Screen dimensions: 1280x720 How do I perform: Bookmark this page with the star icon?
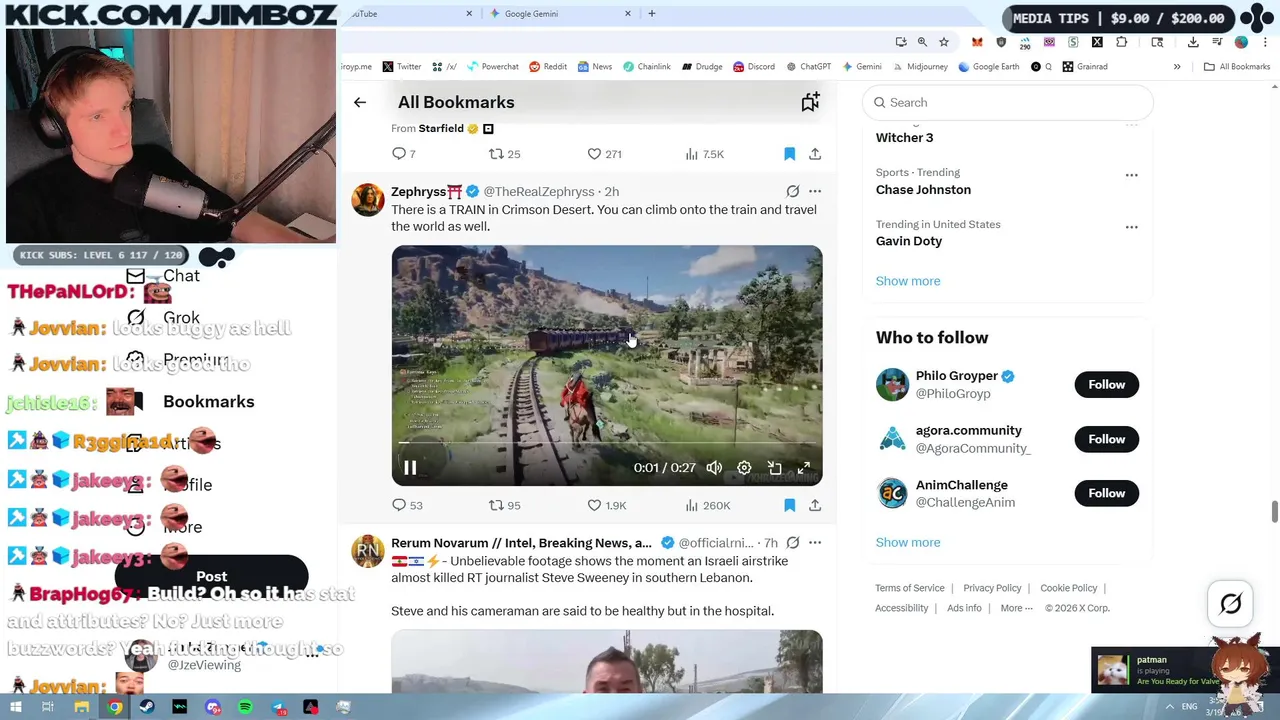[944, 42]
